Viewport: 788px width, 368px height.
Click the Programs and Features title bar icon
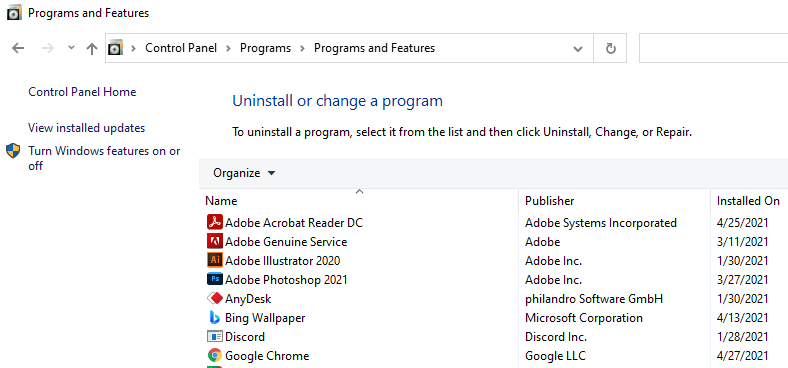15,13
